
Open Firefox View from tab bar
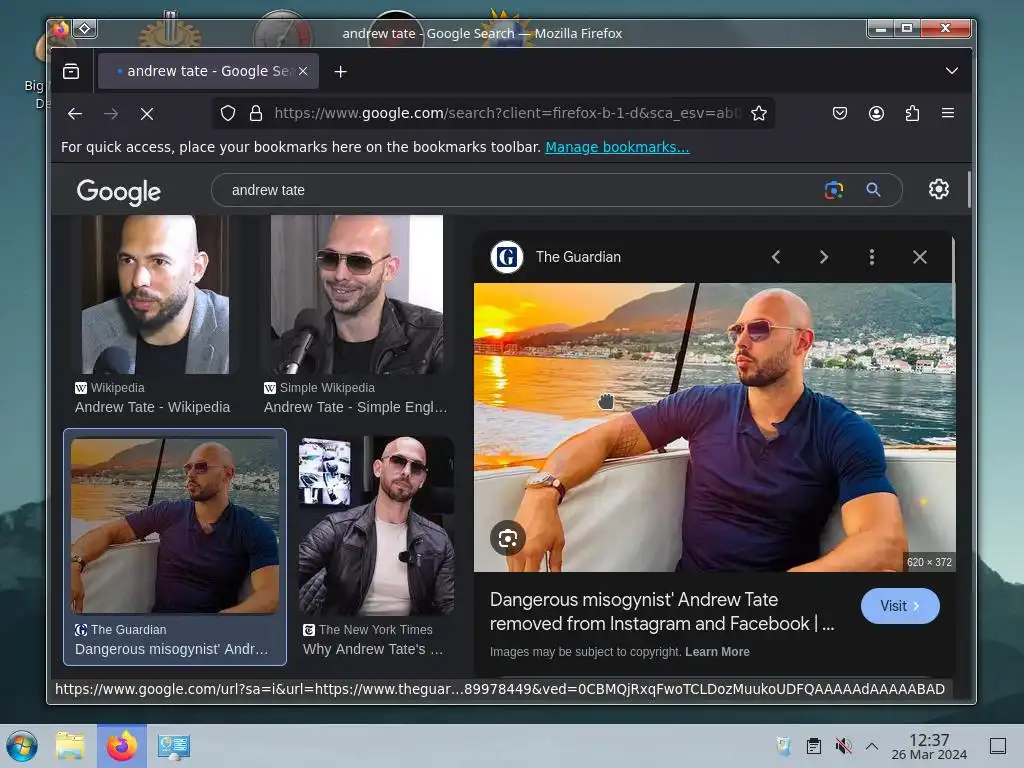pyautogui.click(x=71, y=71)
